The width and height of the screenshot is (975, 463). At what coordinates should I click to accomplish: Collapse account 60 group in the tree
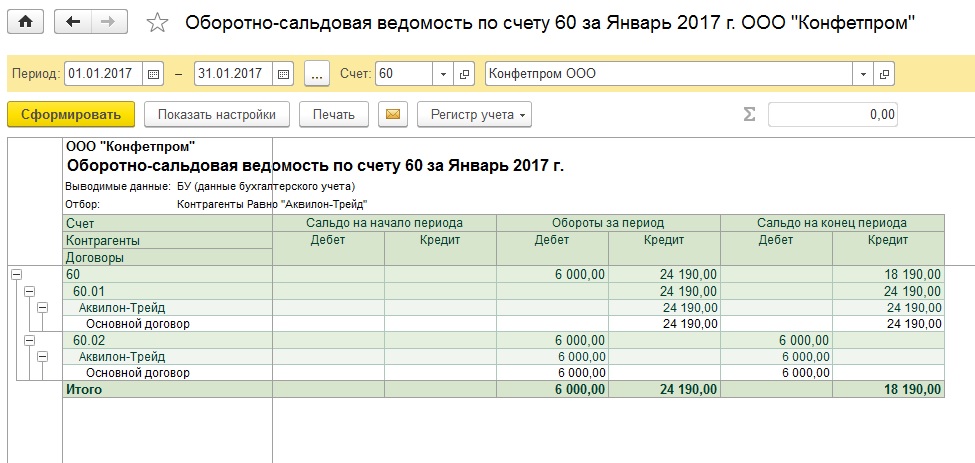click(16, 274)
